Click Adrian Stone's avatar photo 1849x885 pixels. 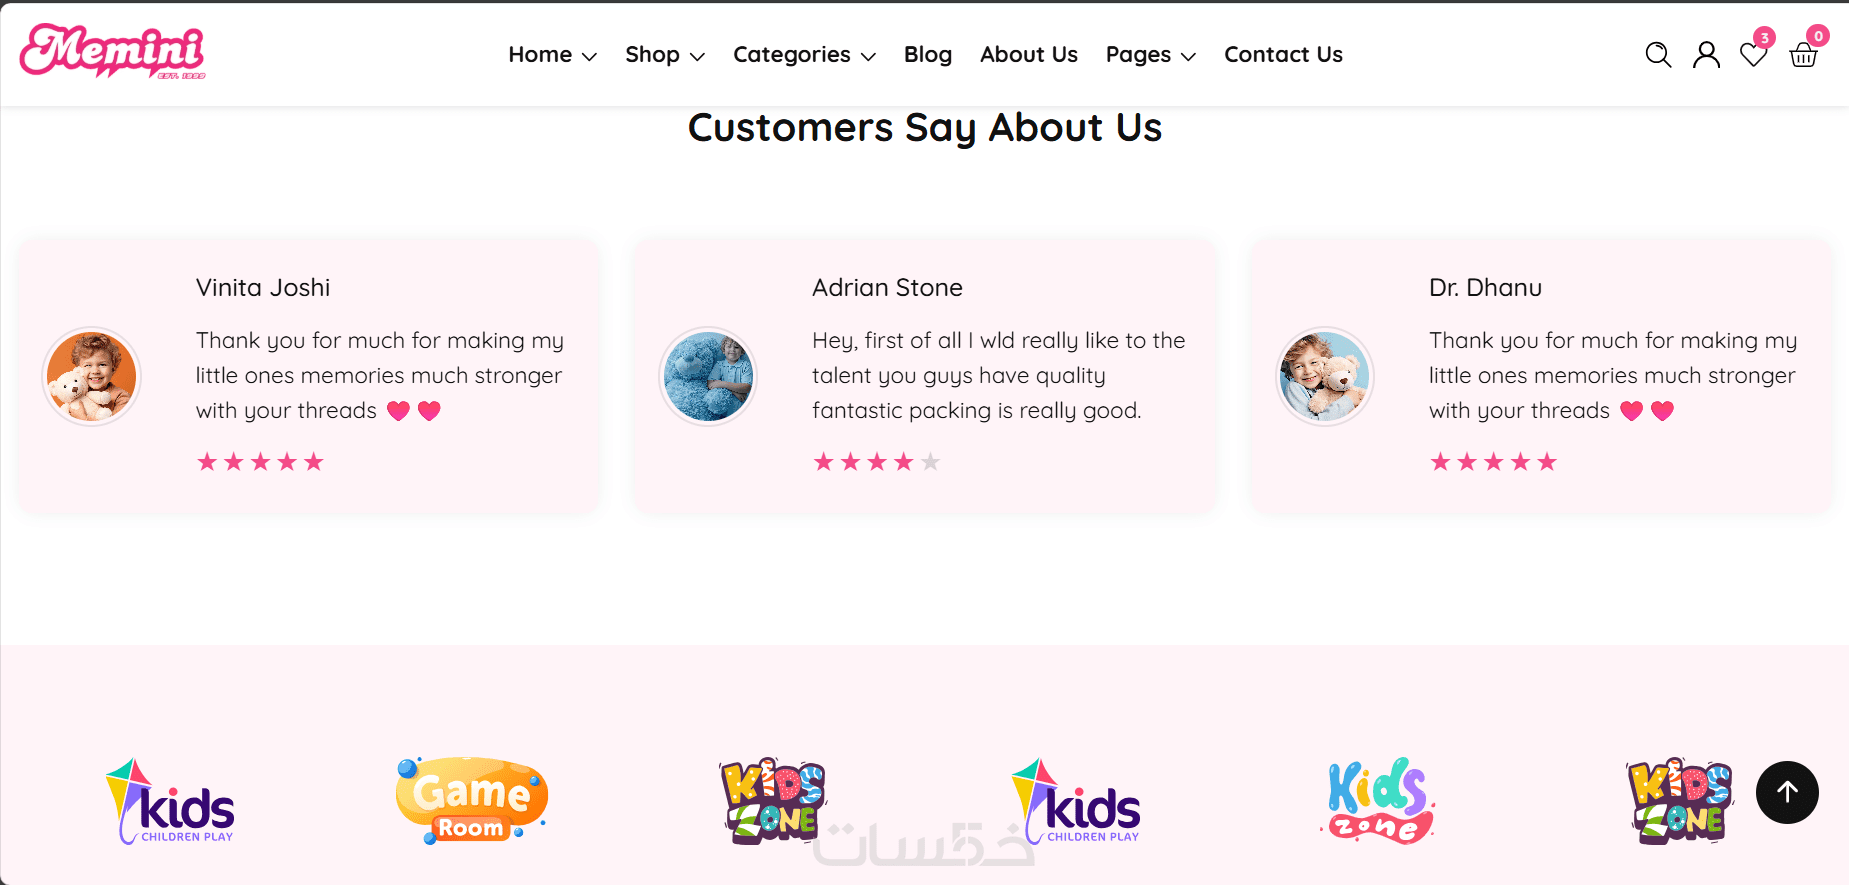(708, 376)
